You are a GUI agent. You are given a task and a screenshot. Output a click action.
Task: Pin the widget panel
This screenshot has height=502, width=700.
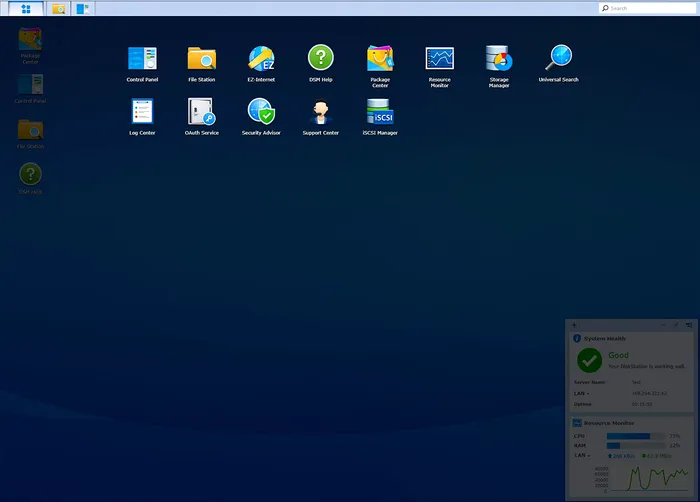676,325
